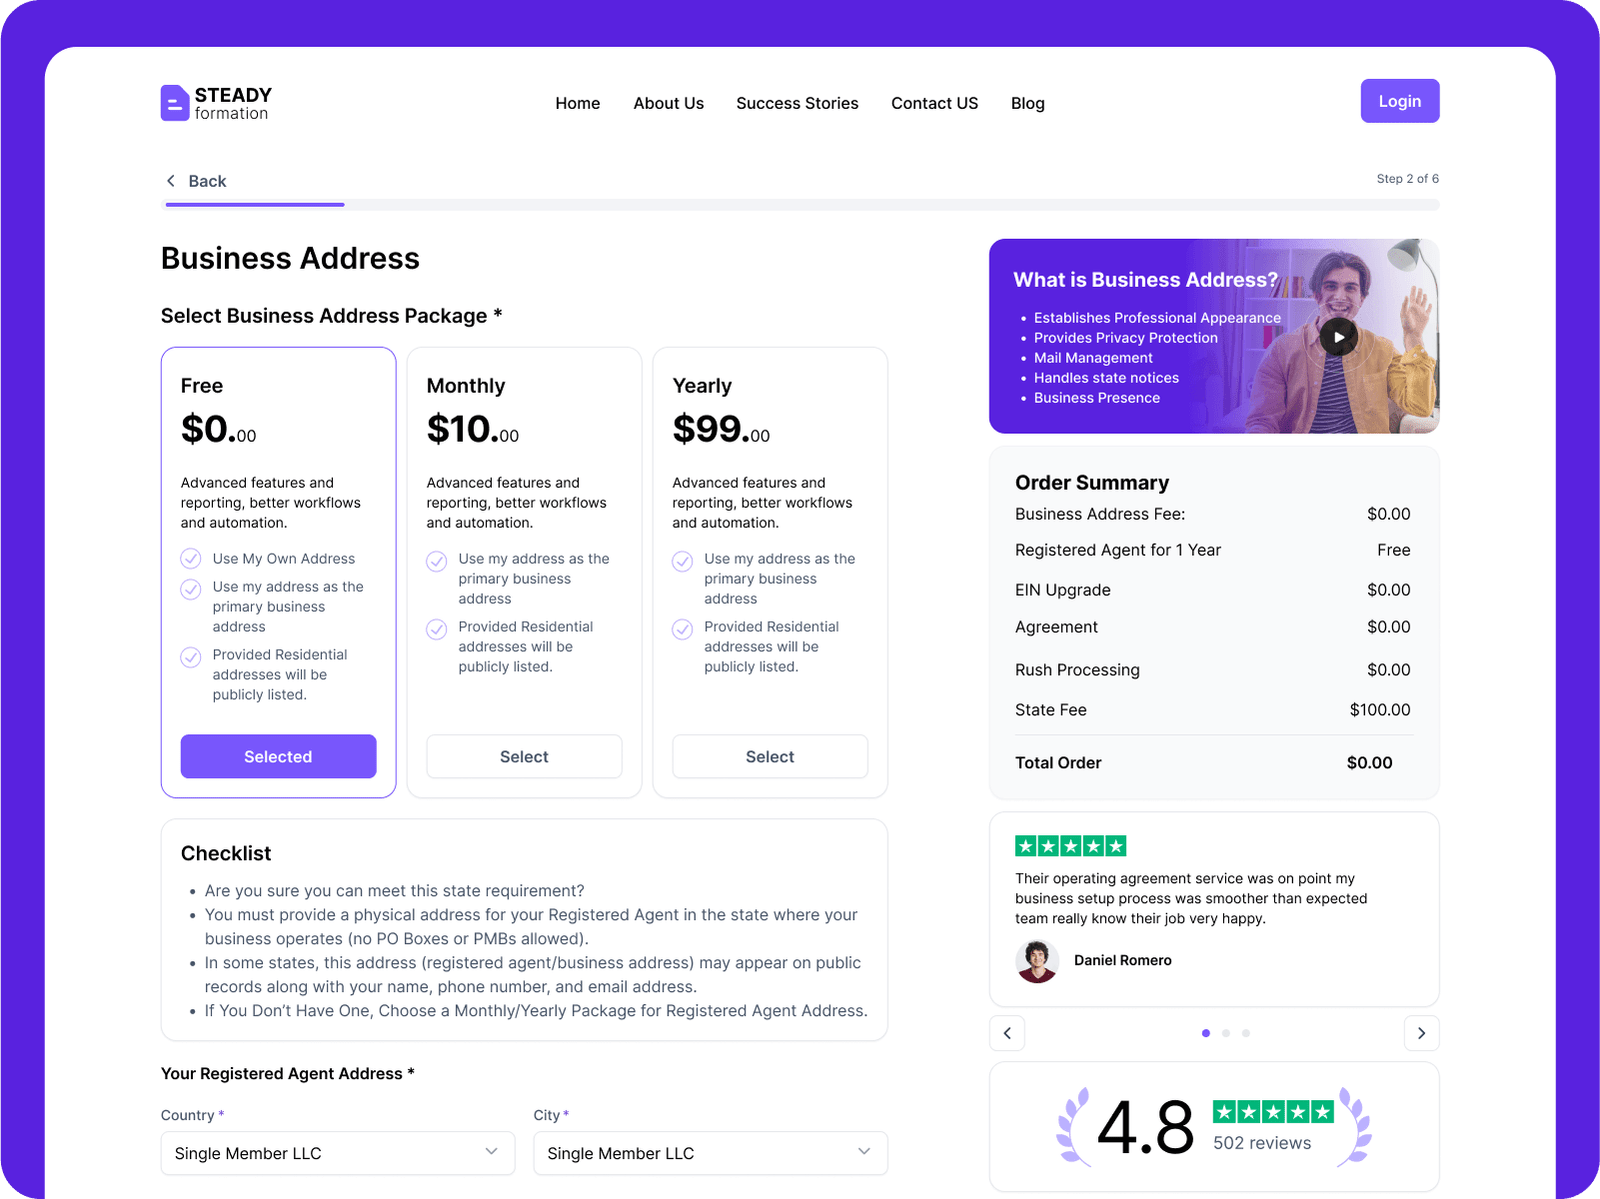Click the step progress bar
This screenshot has height=1199, width=1600.
[x=802, y=205]
